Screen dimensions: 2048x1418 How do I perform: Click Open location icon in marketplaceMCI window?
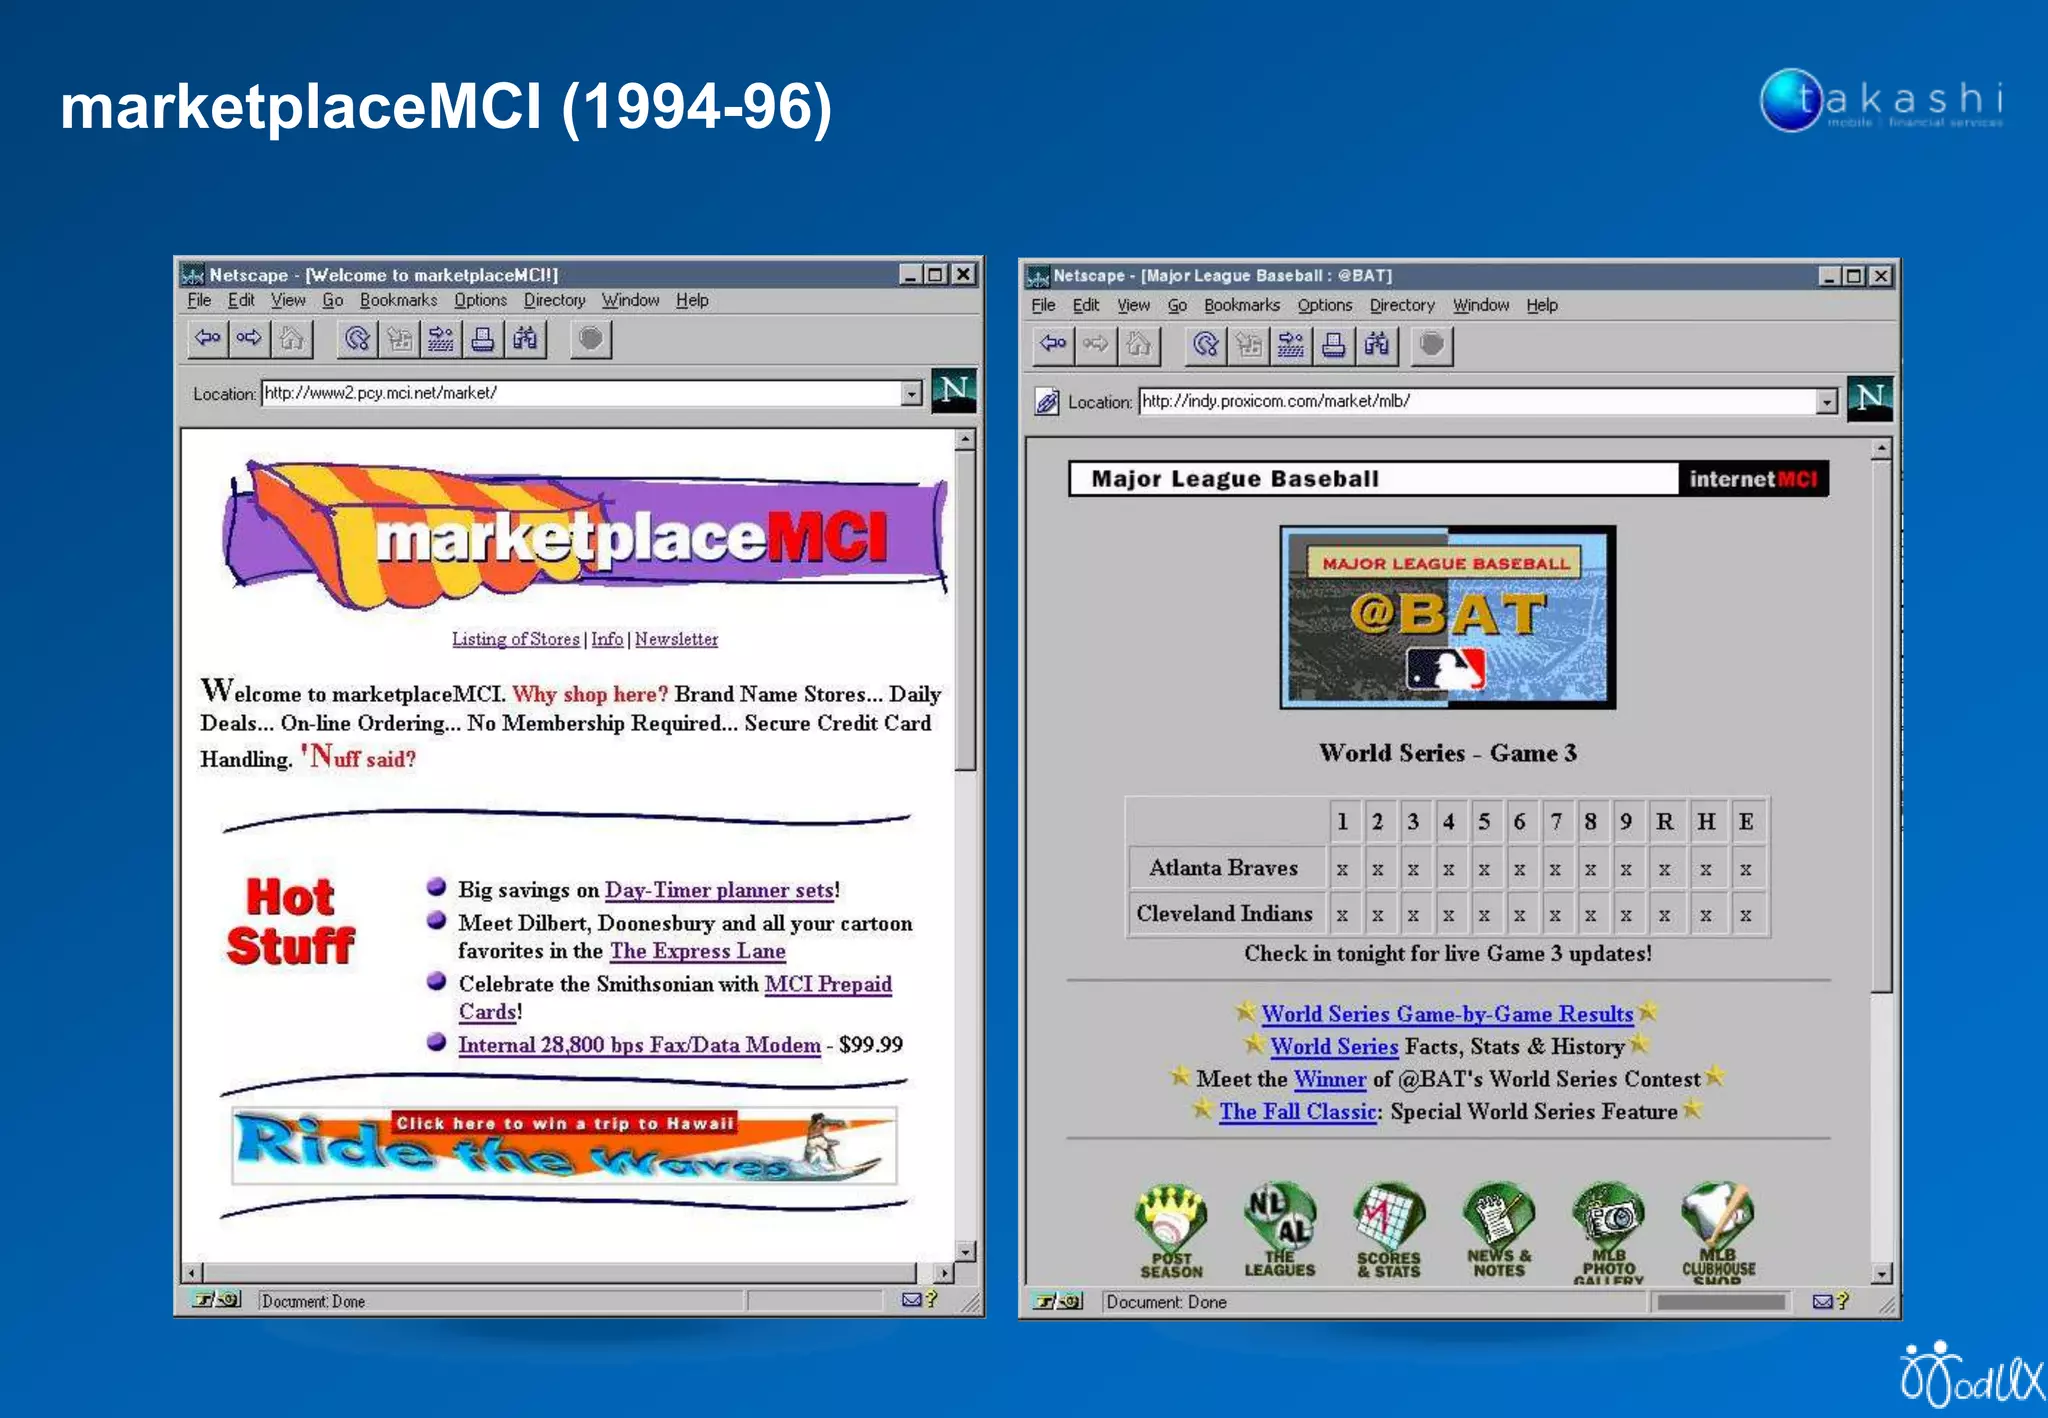tap(441, 339)
